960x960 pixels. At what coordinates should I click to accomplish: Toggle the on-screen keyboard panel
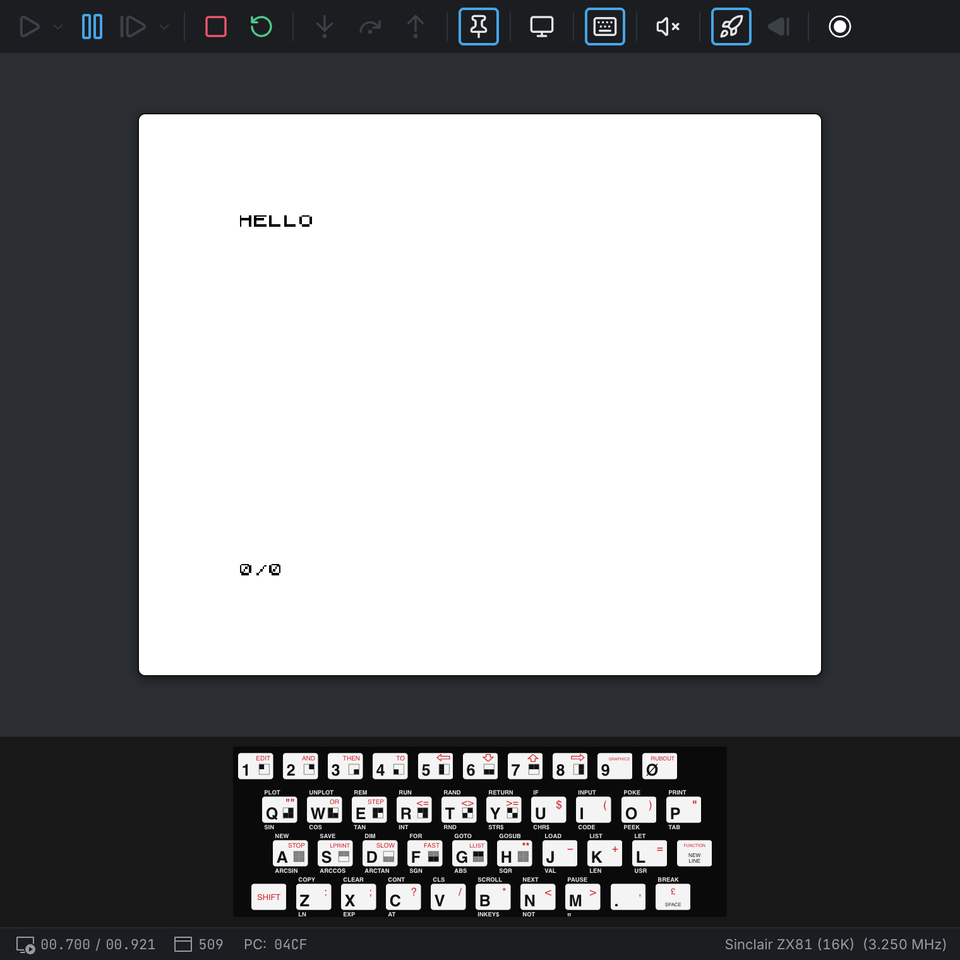(x=605, y=26)
